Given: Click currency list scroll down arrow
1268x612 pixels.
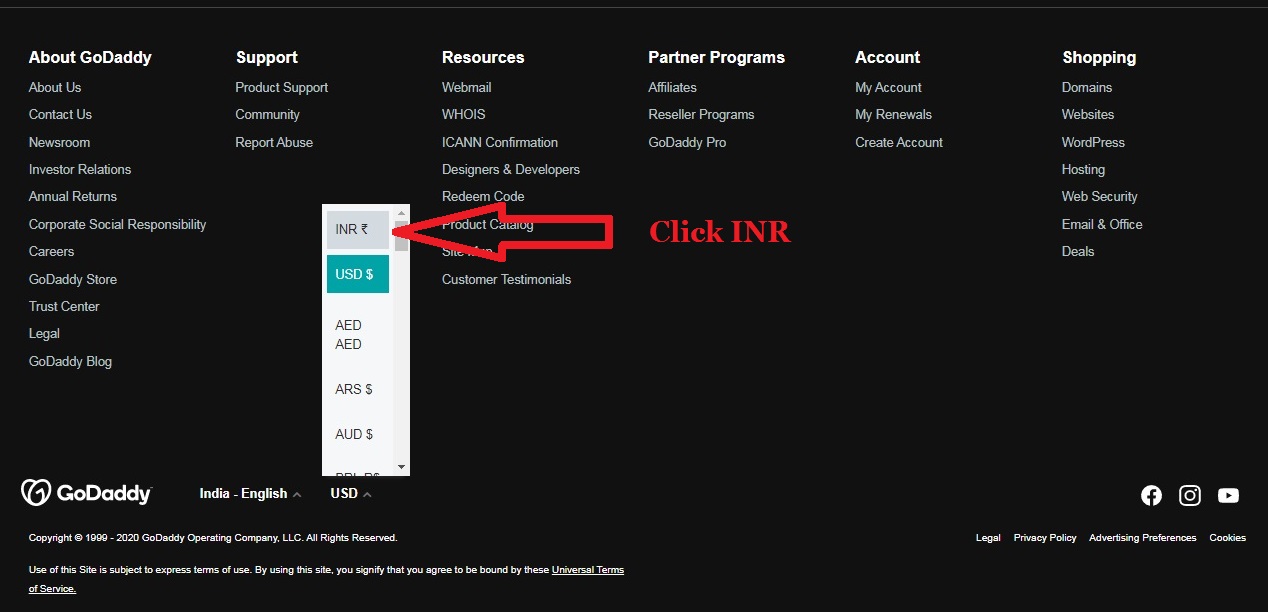Looking at the screenshot, I should tap(401, 467).
